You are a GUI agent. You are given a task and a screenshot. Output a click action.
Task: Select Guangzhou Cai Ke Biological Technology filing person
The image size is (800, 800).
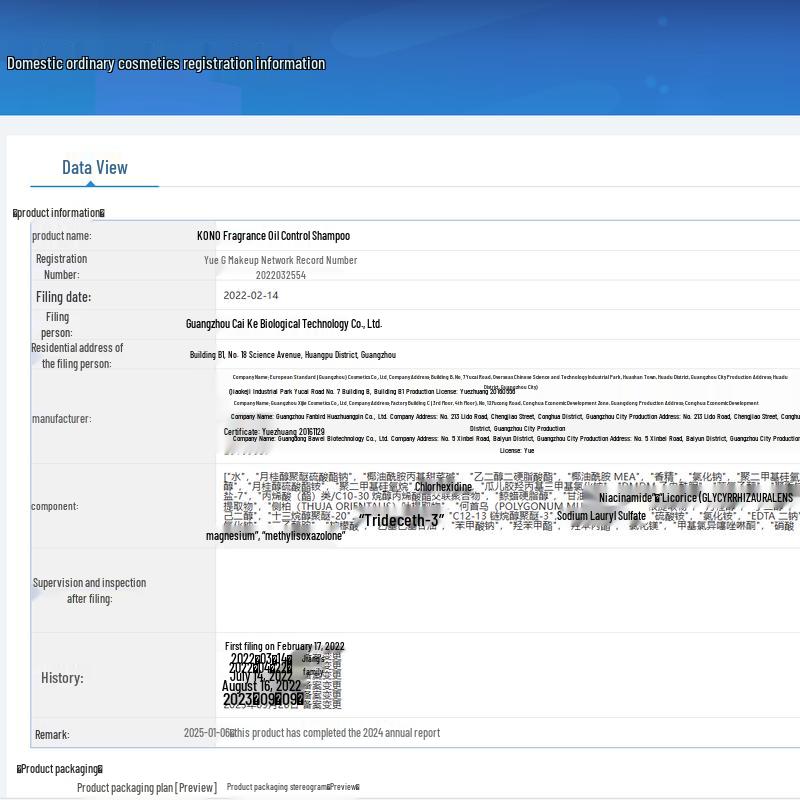tap(284, 324)
